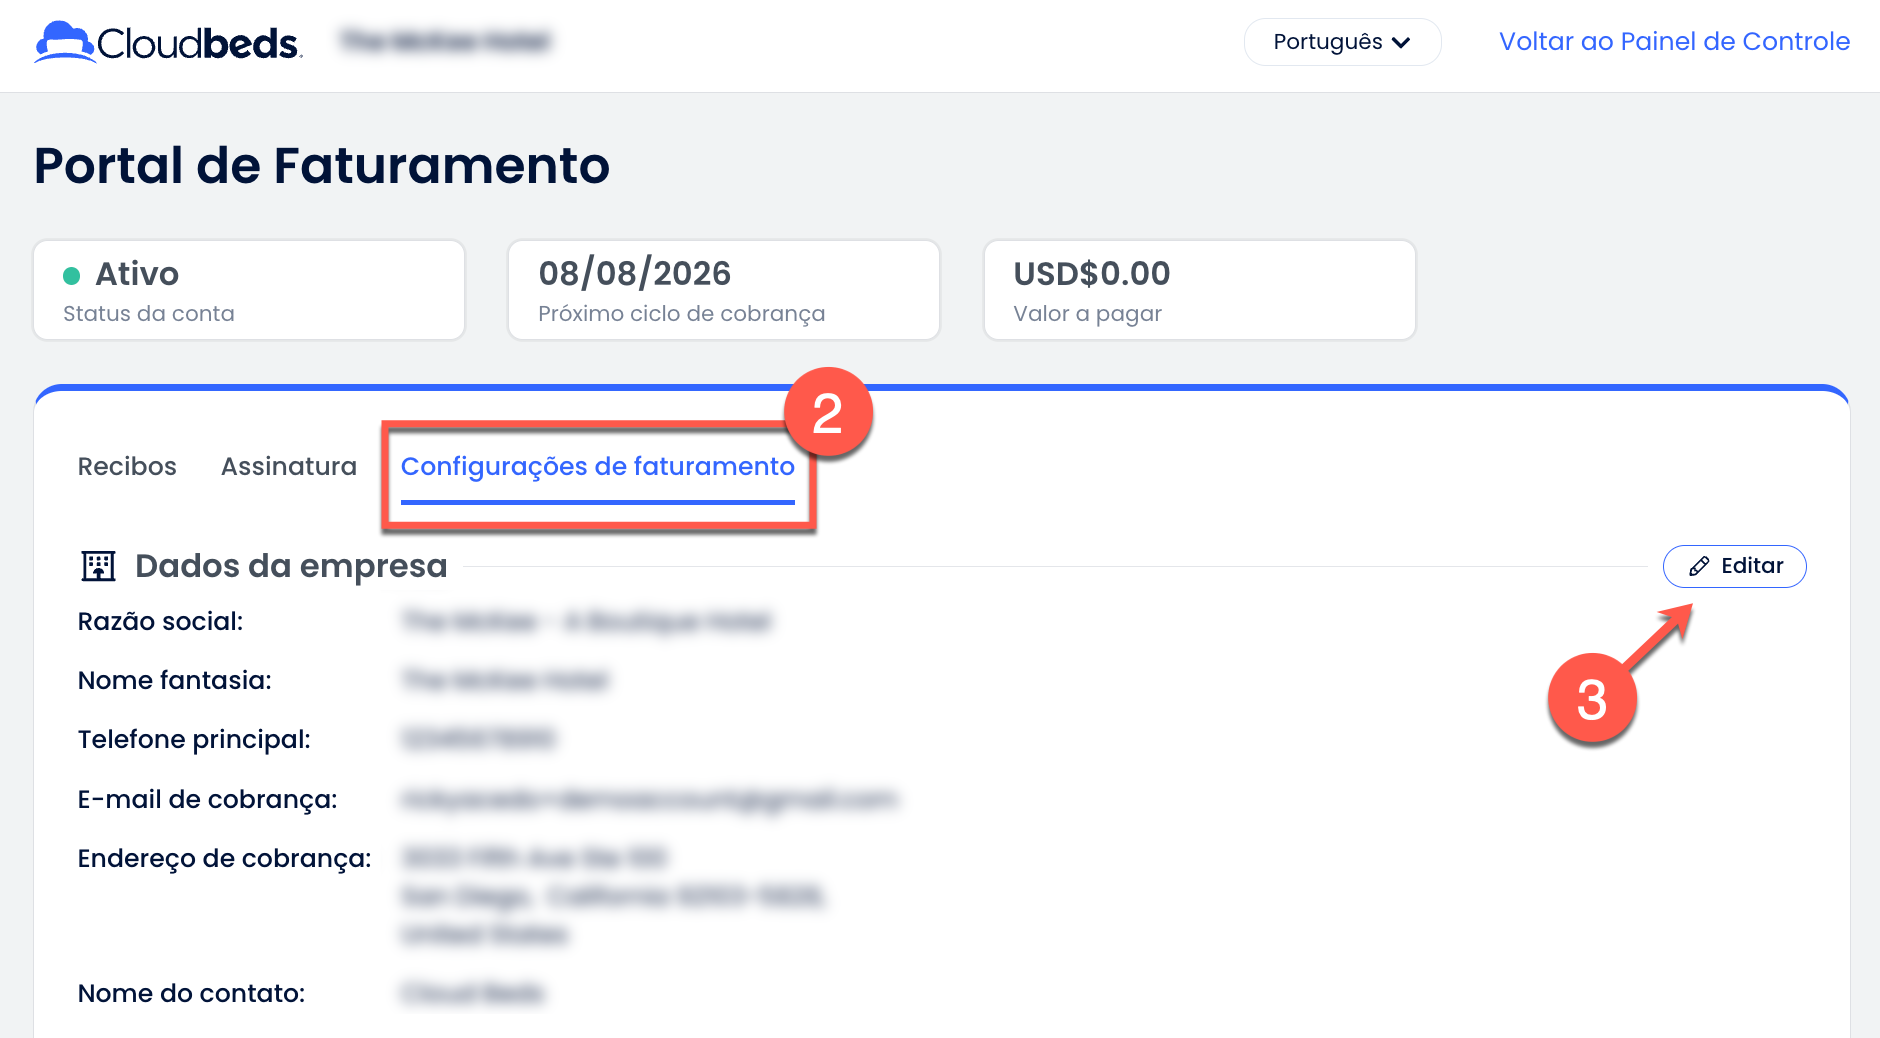The width and height of the screenshot is (1880, 1038).
Task: Click the red step 3 badge
Action: click(1592, 698)
